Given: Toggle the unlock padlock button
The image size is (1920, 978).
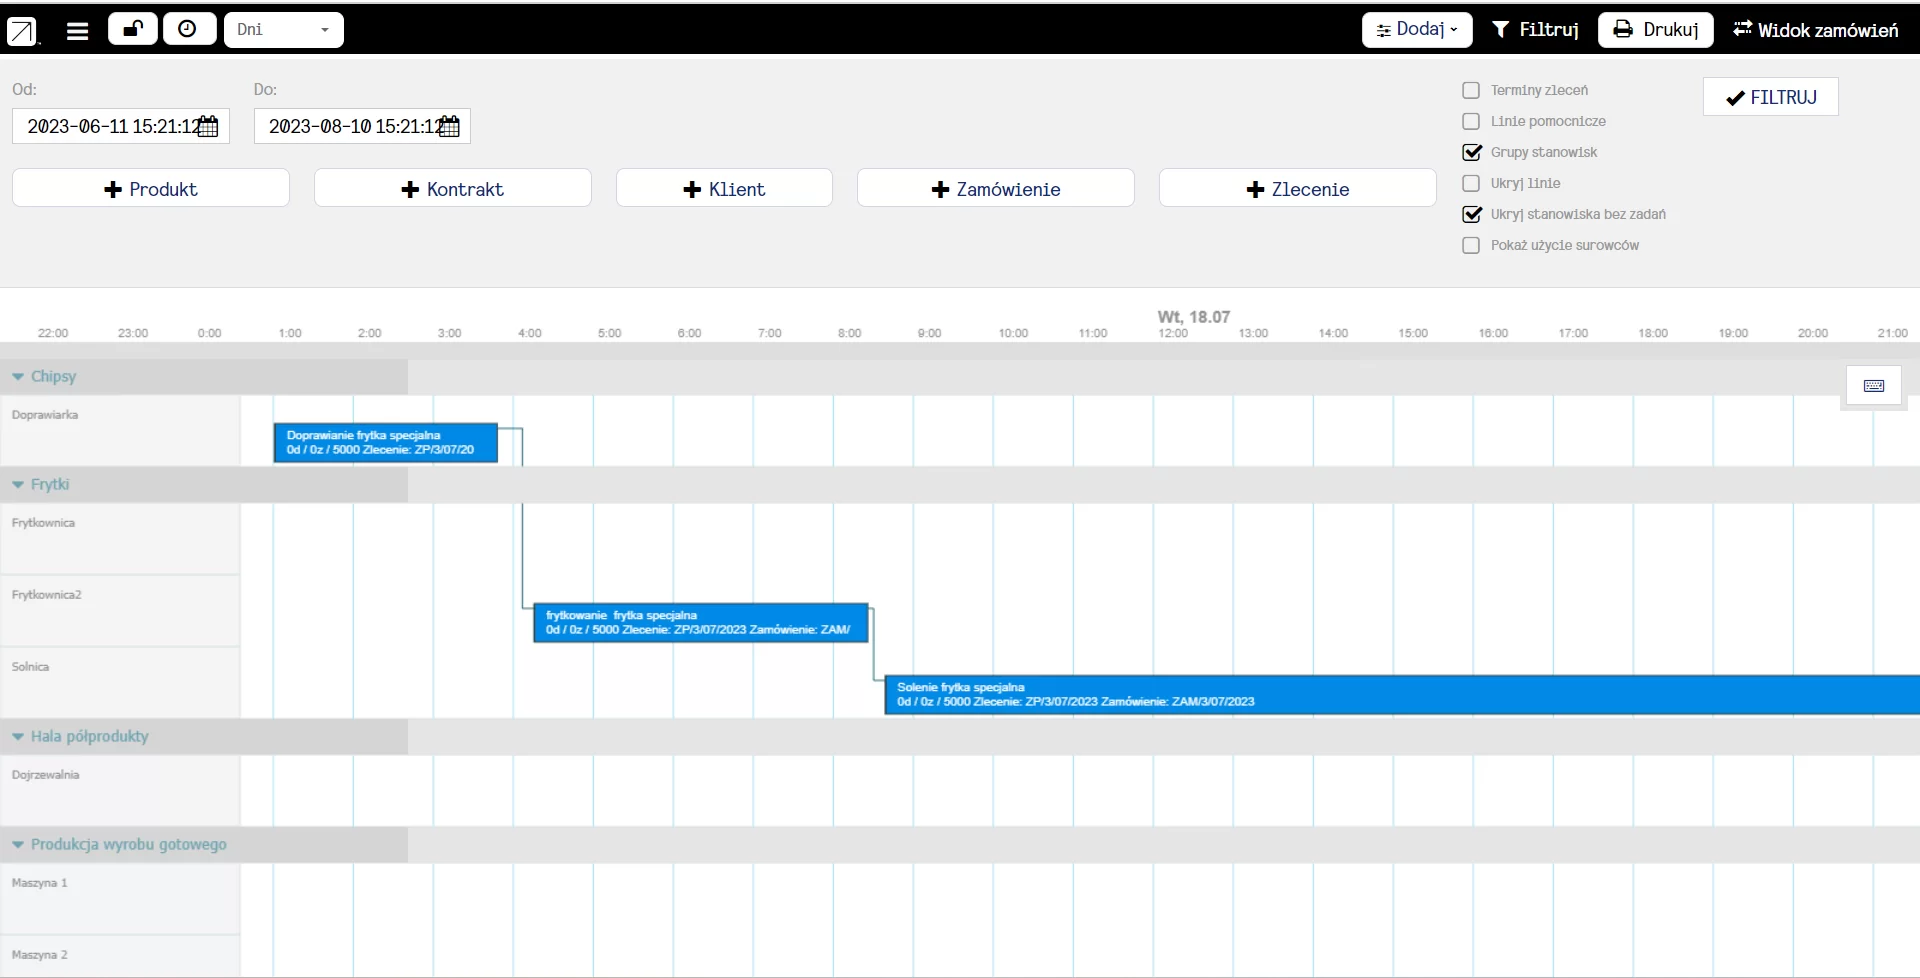Looking at the screenshot, I should click(x=133, y=29).
